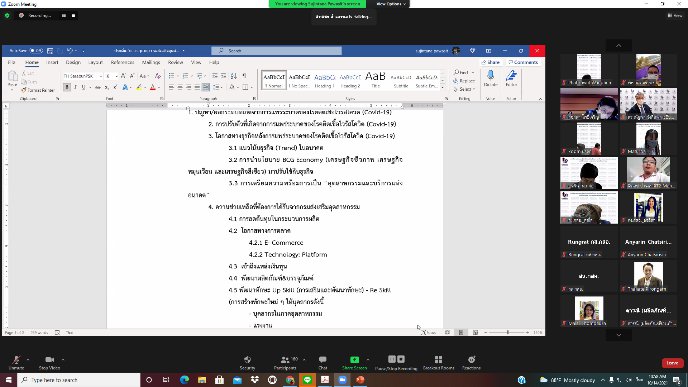Click the Grow Font icon
The width and height of the screenshot is (688, 387).
pos(124,76)
